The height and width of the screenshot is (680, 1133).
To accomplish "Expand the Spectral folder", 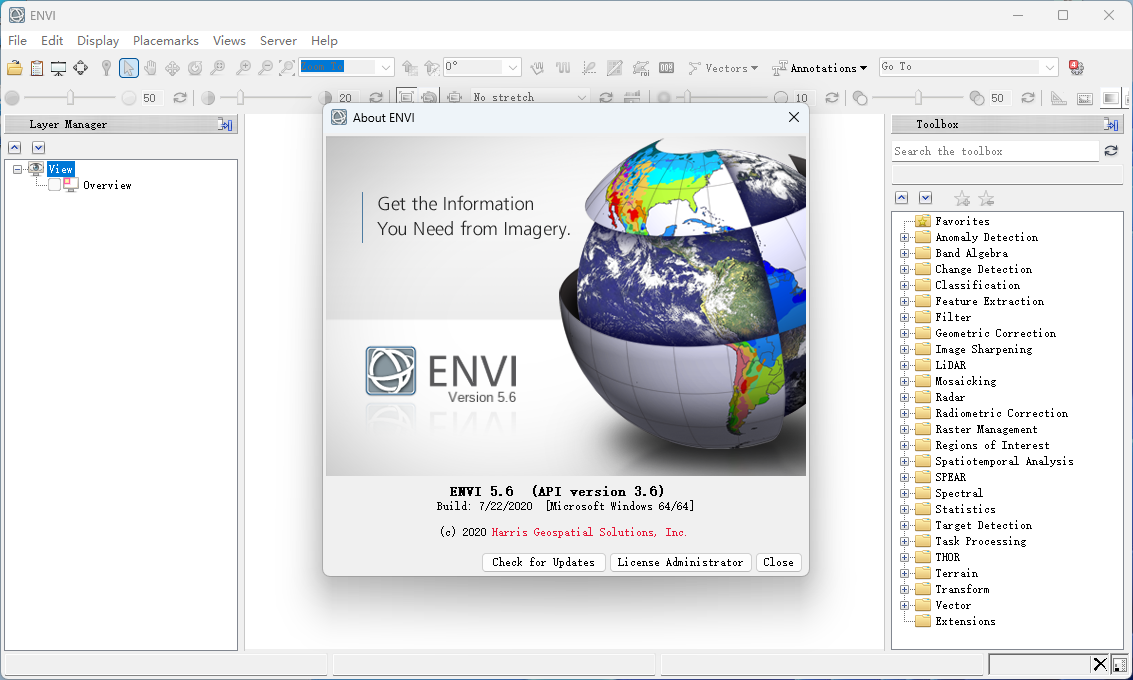I will (904, 494).
